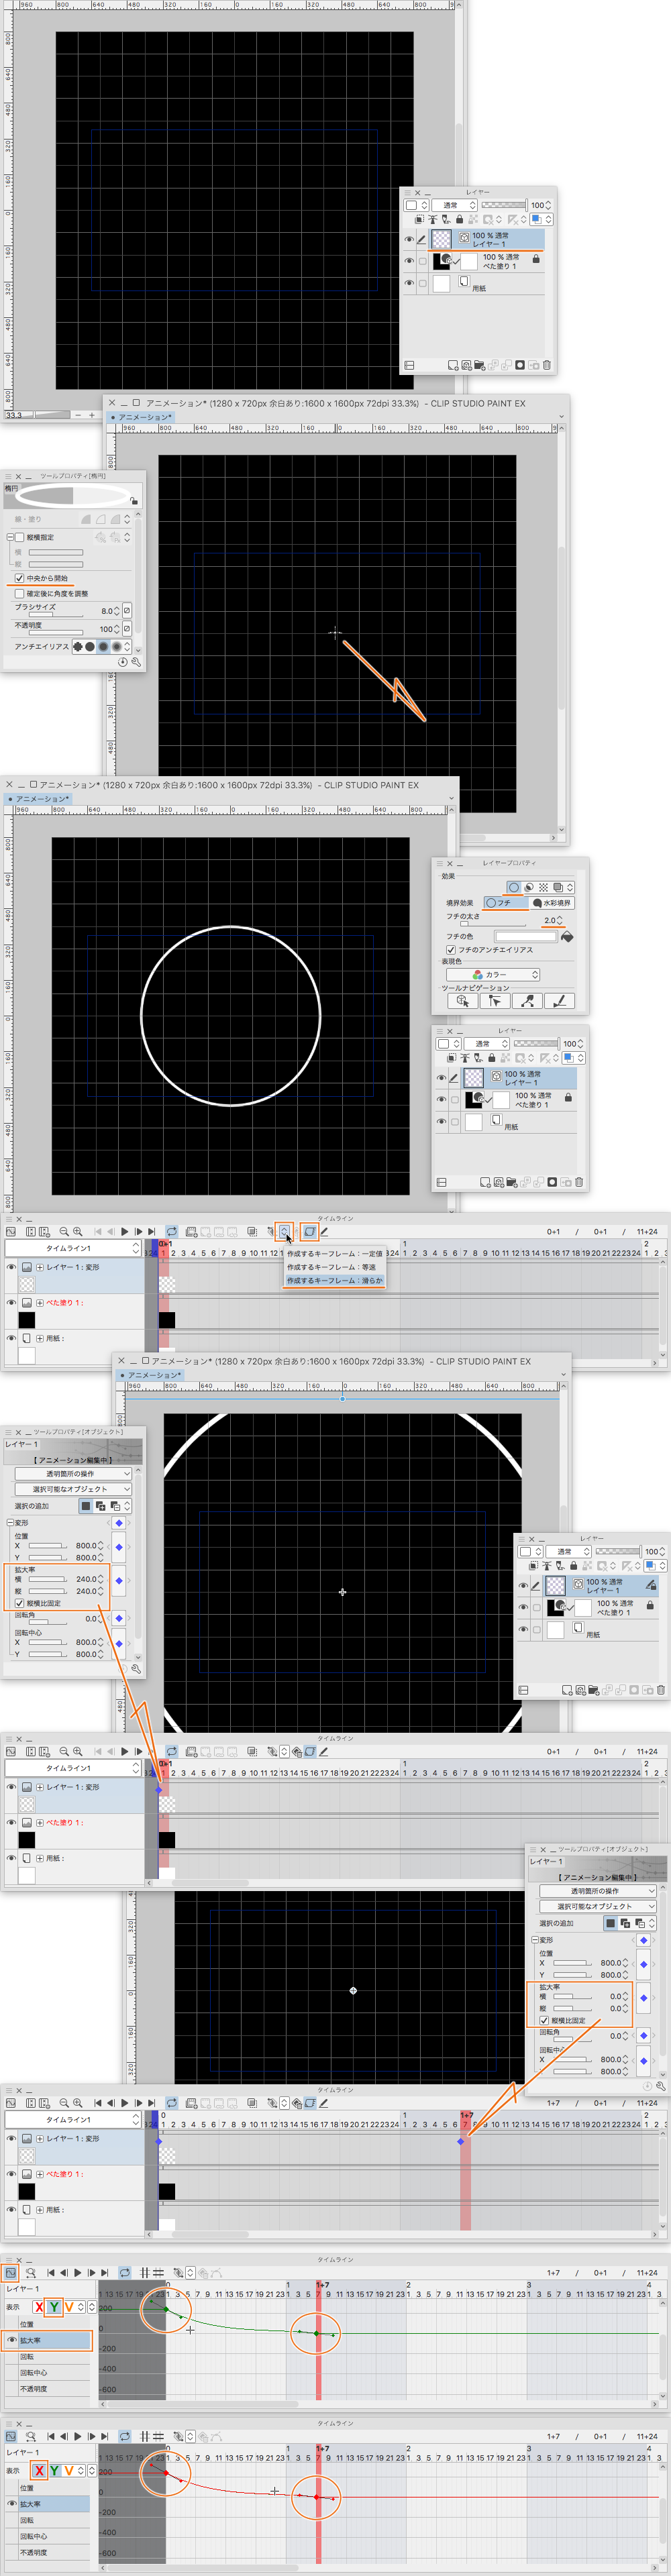
Task: Select the layer color effect icon in Layer Property
Action: click(x=558, y=887)
